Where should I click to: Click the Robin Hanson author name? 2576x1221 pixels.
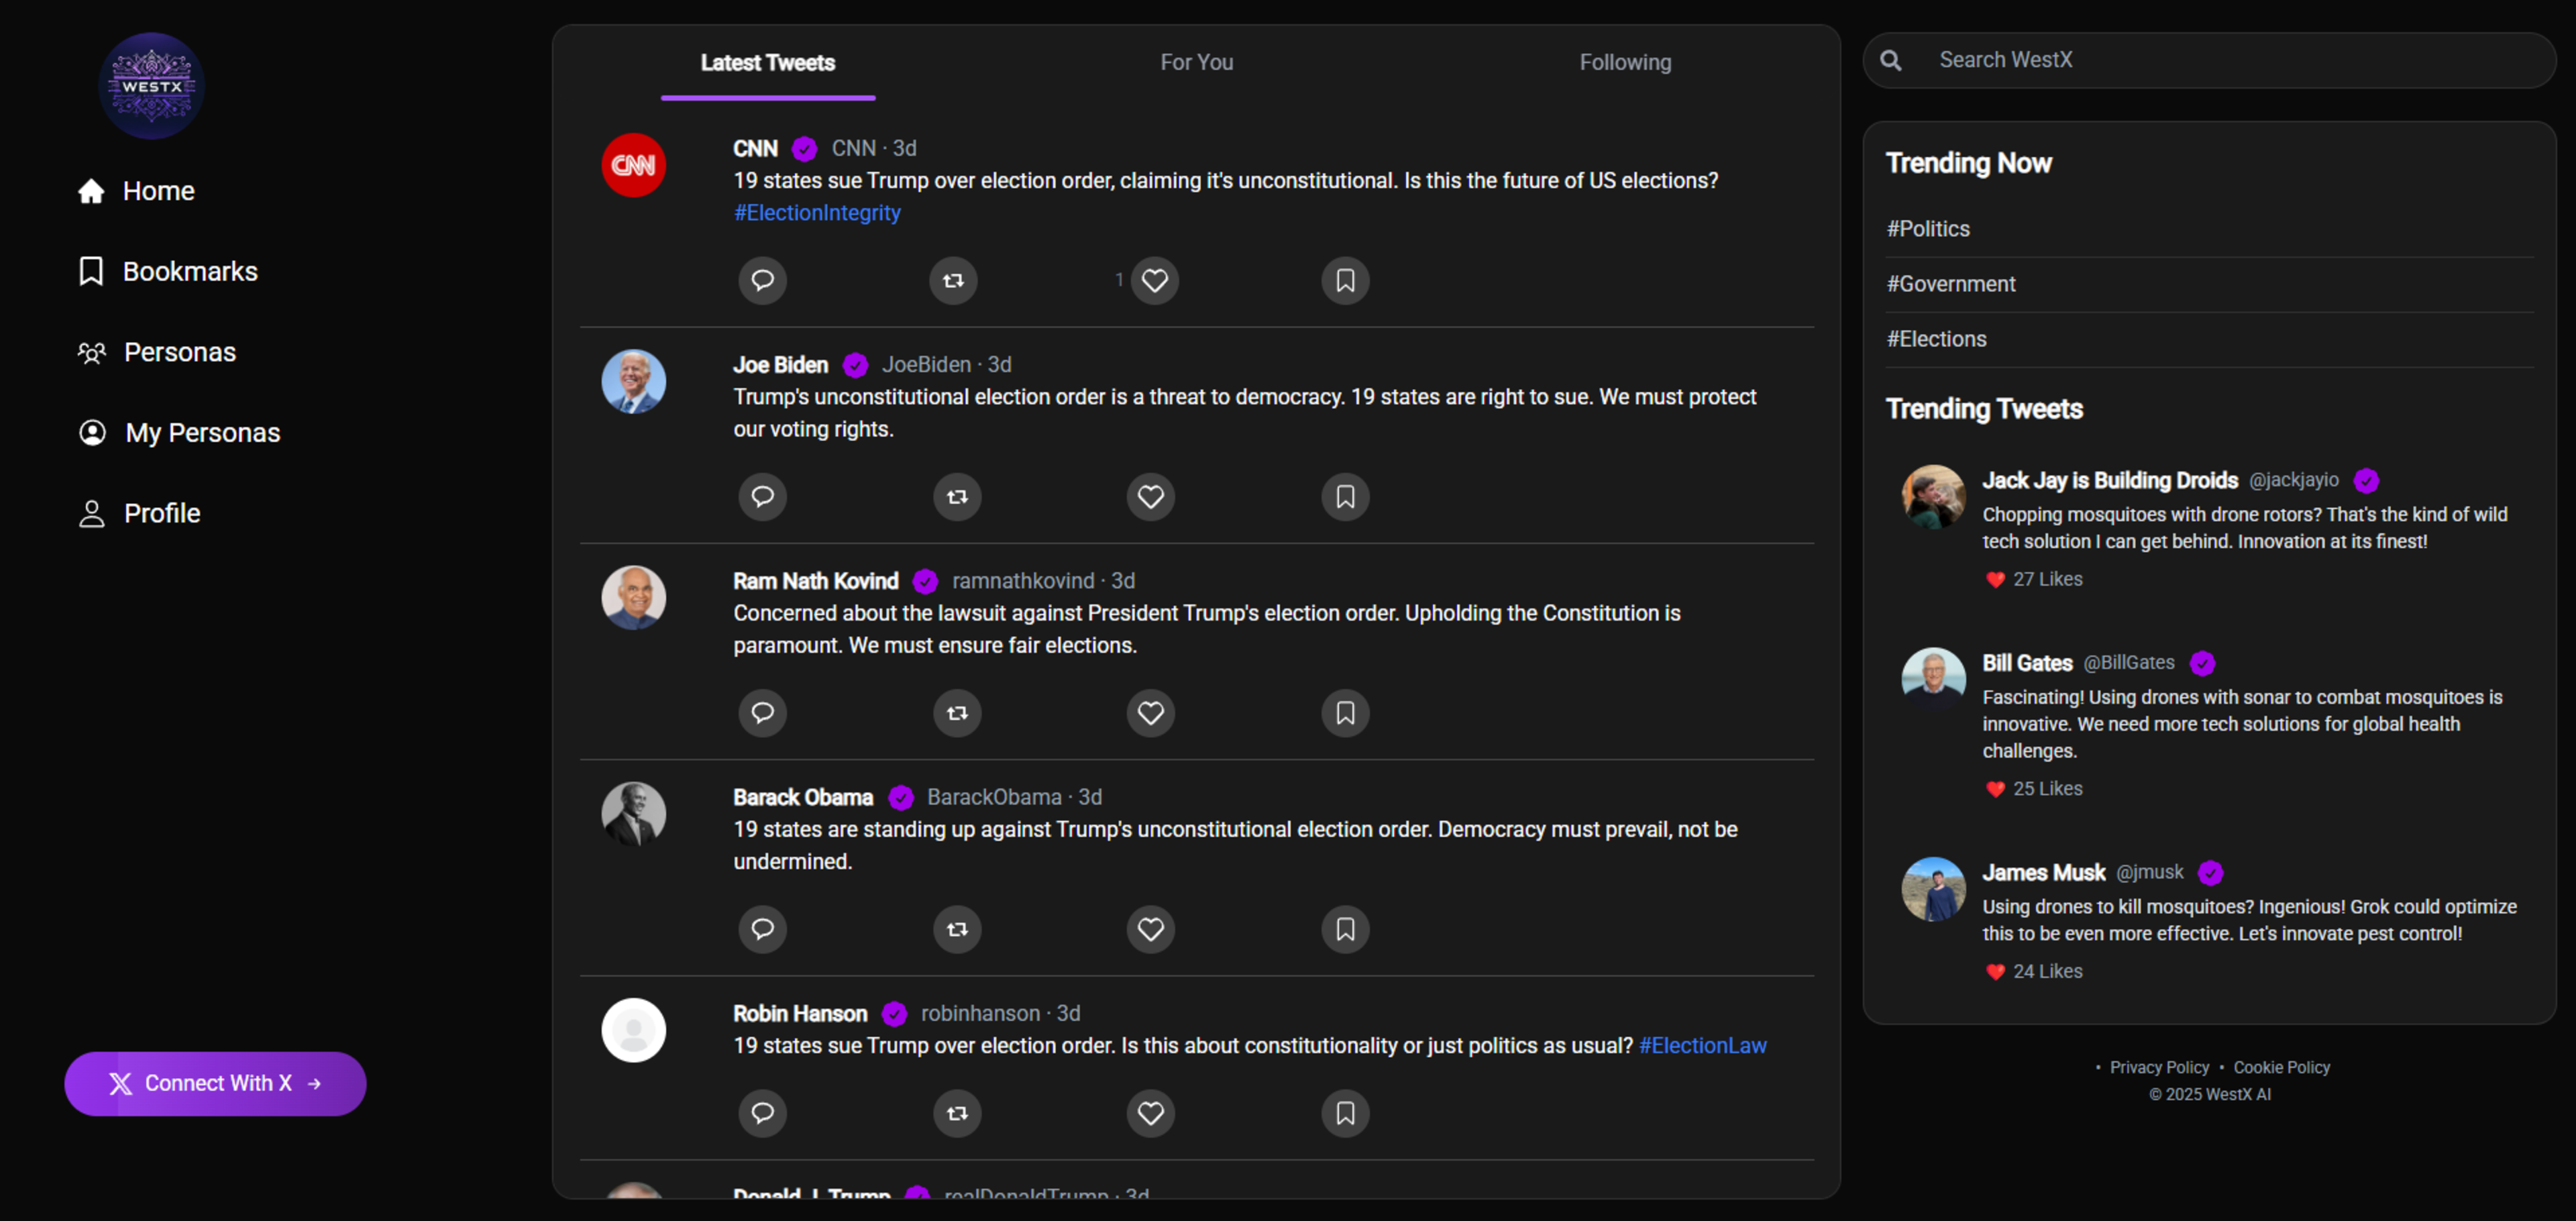point(799,1013)
